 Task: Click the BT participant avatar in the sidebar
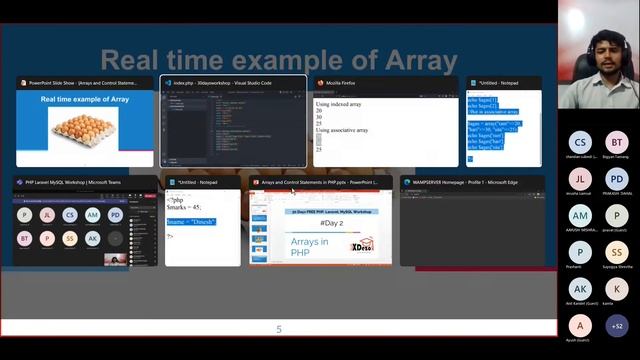click(617, 142)
